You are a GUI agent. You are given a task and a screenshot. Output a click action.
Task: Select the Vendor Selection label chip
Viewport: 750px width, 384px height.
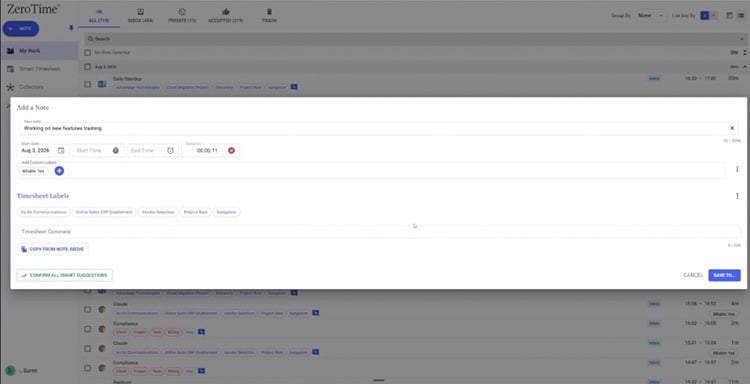(158, 212)
